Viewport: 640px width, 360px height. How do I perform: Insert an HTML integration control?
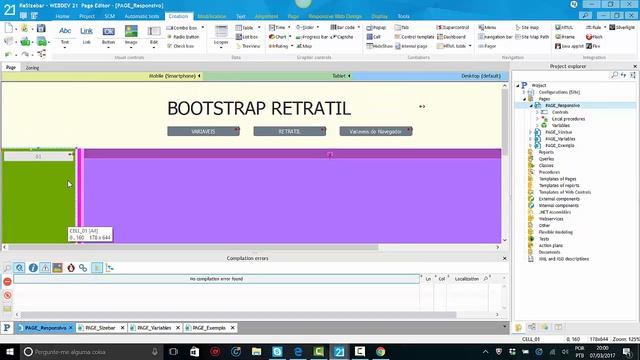click(564, 27)
